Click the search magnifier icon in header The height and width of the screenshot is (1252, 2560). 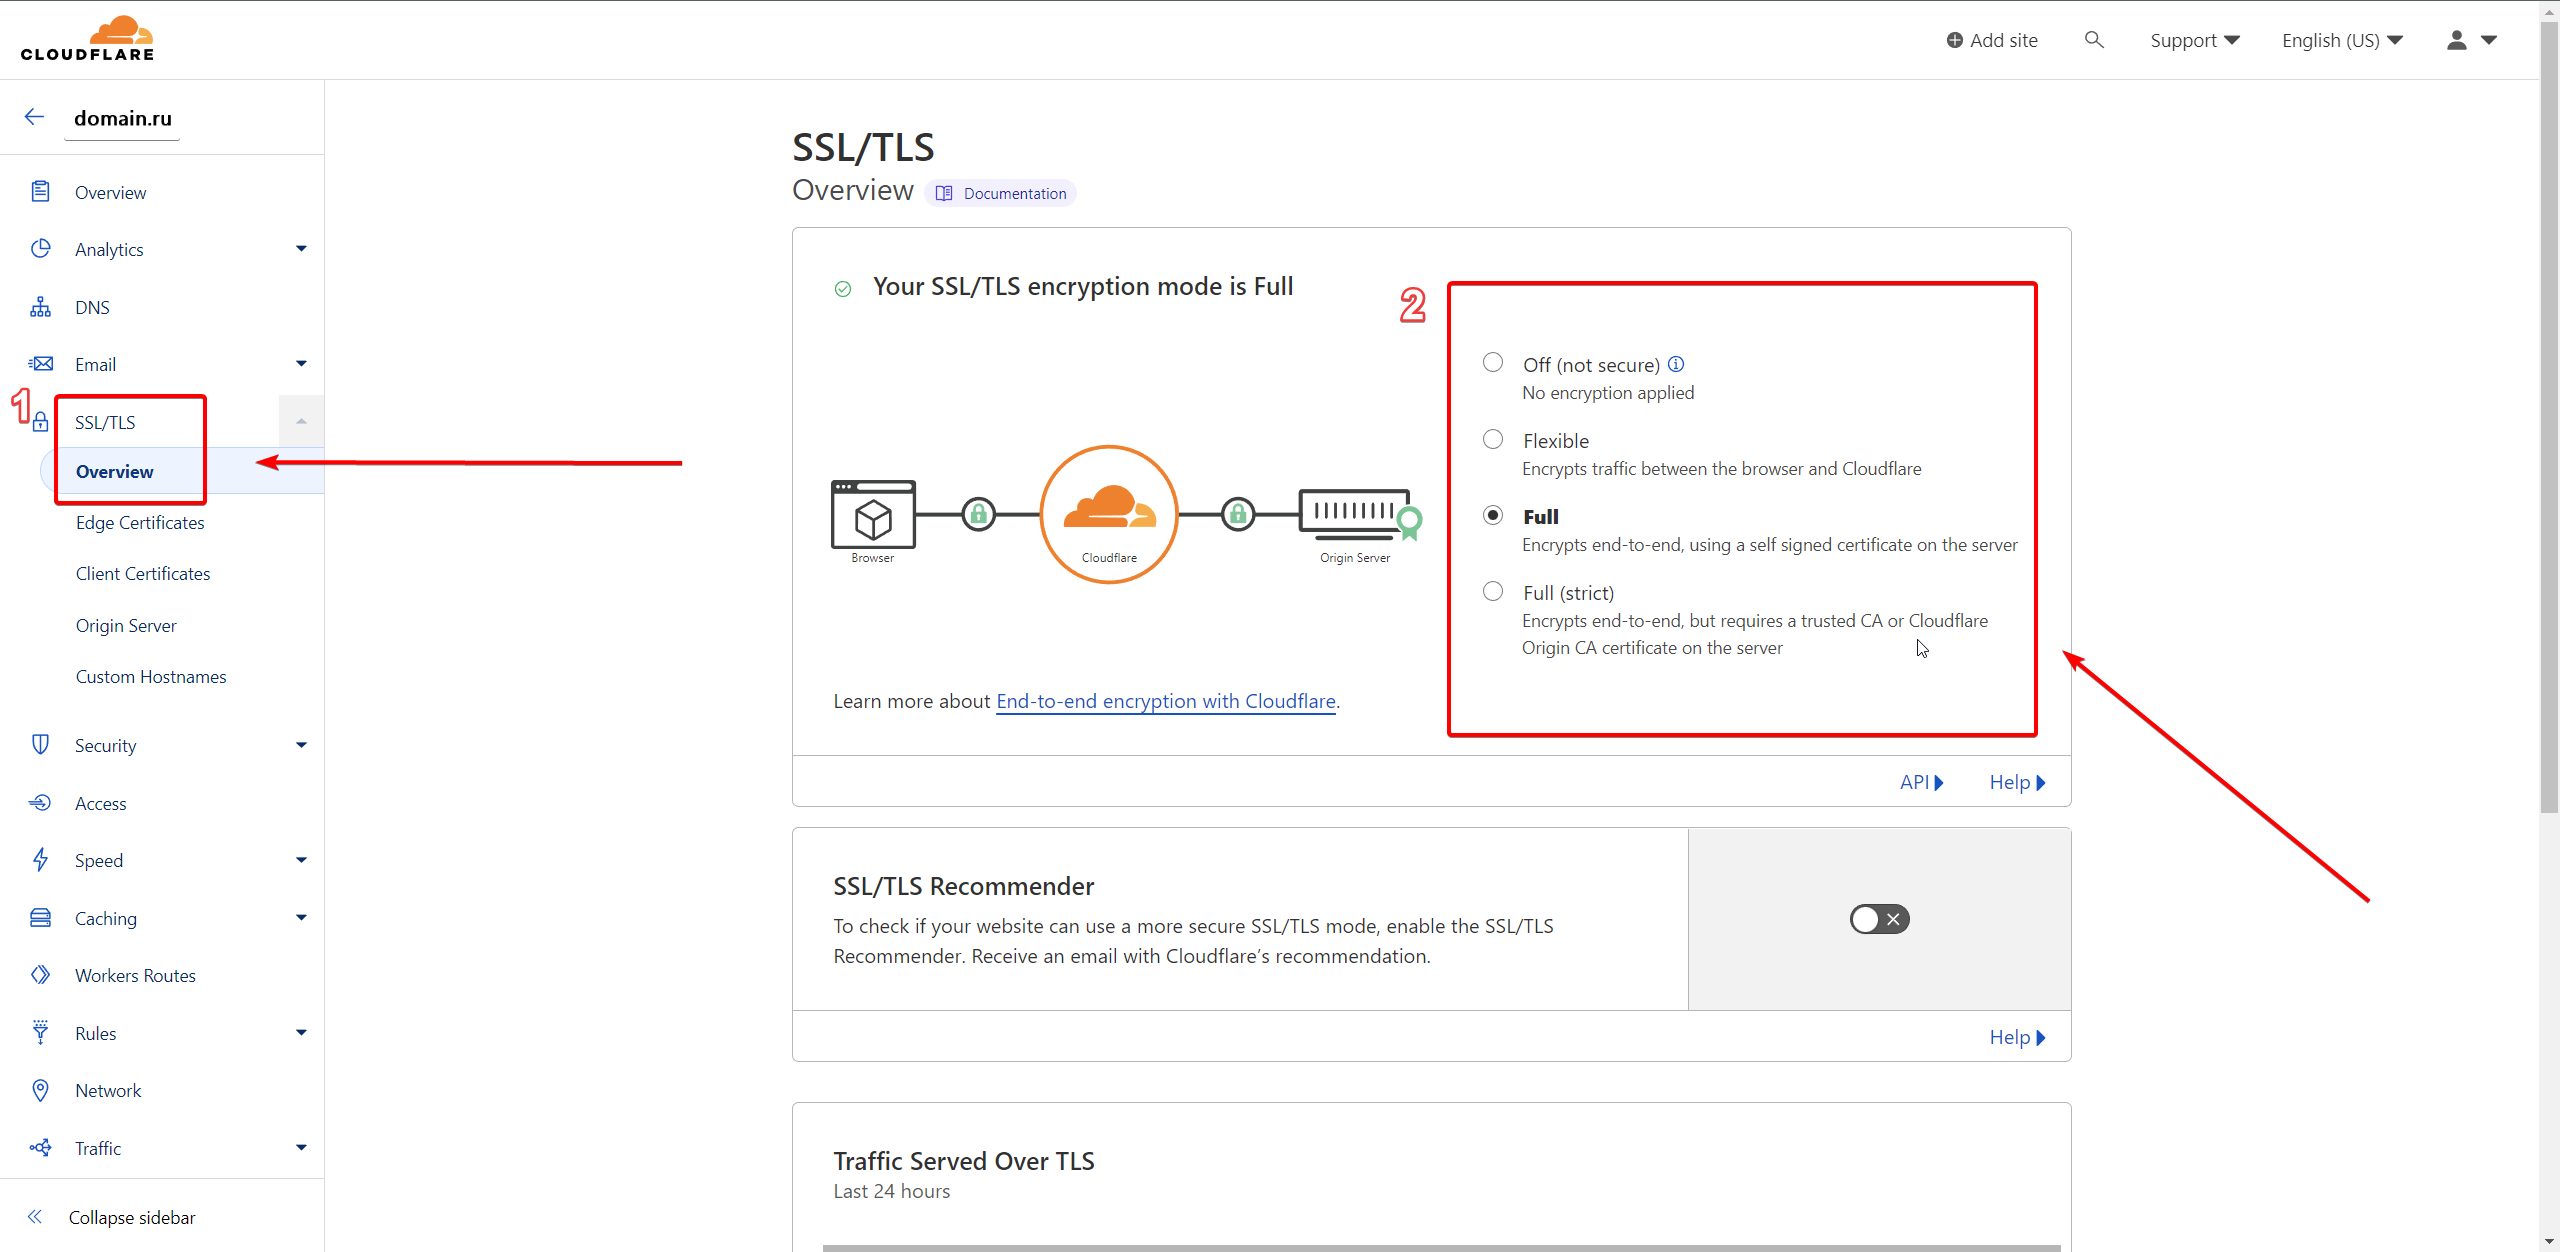pos(2094,40)
